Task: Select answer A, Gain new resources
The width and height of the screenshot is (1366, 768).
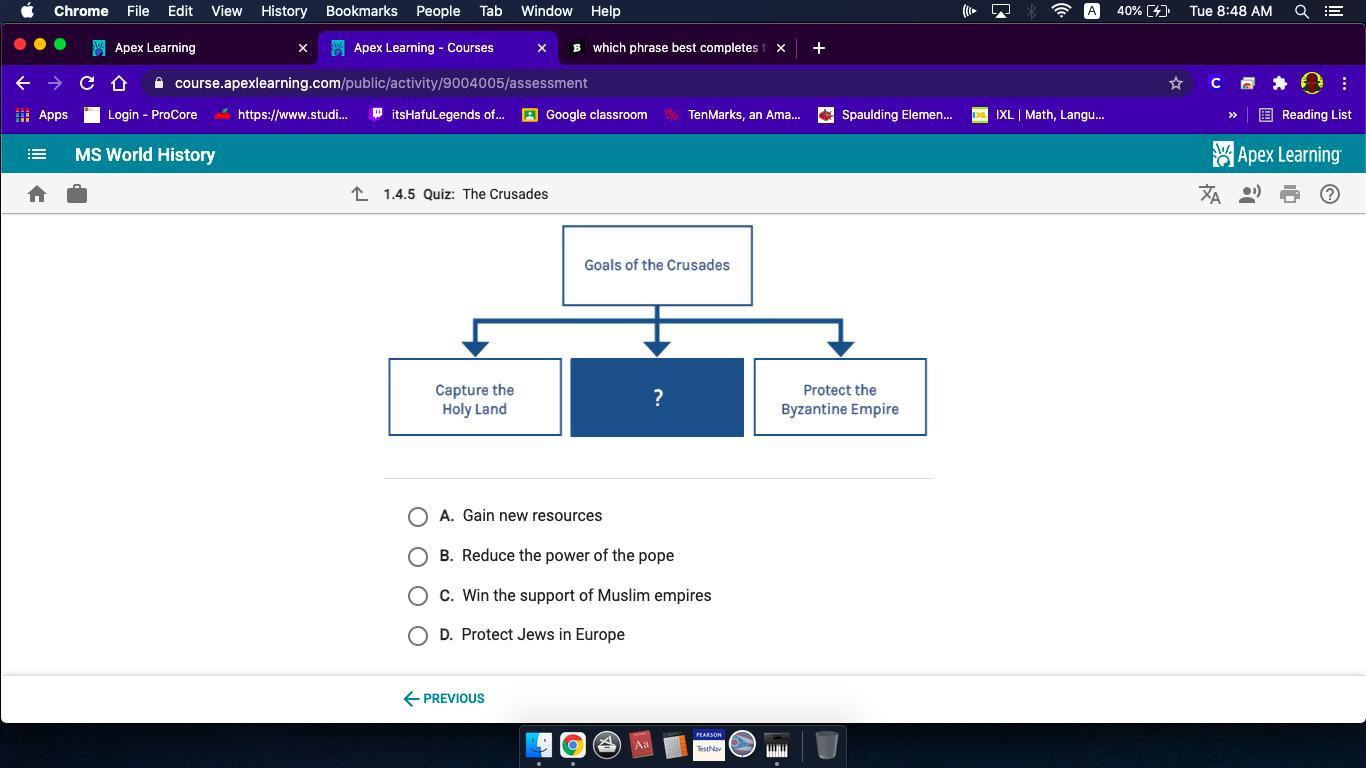Action: 418,516
